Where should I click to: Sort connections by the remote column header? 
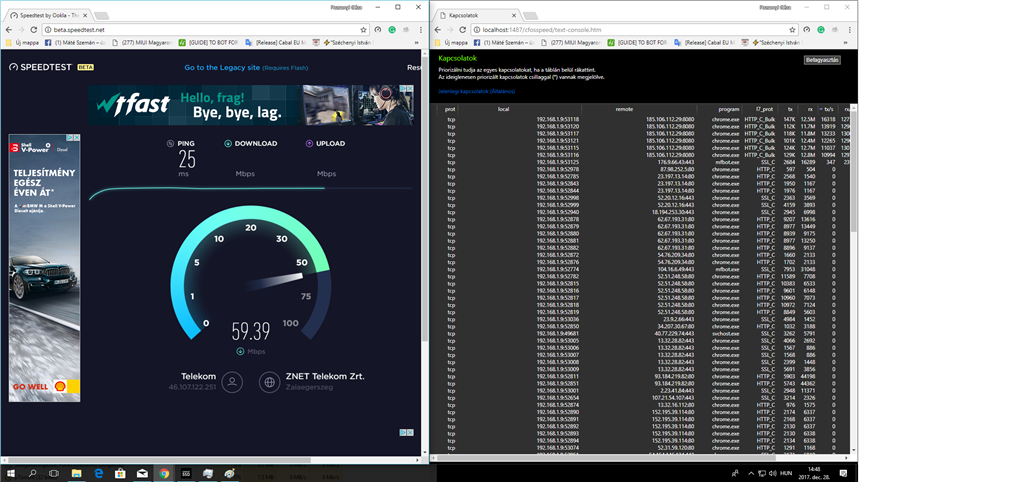pyautogui.click(x=624, y=109)
